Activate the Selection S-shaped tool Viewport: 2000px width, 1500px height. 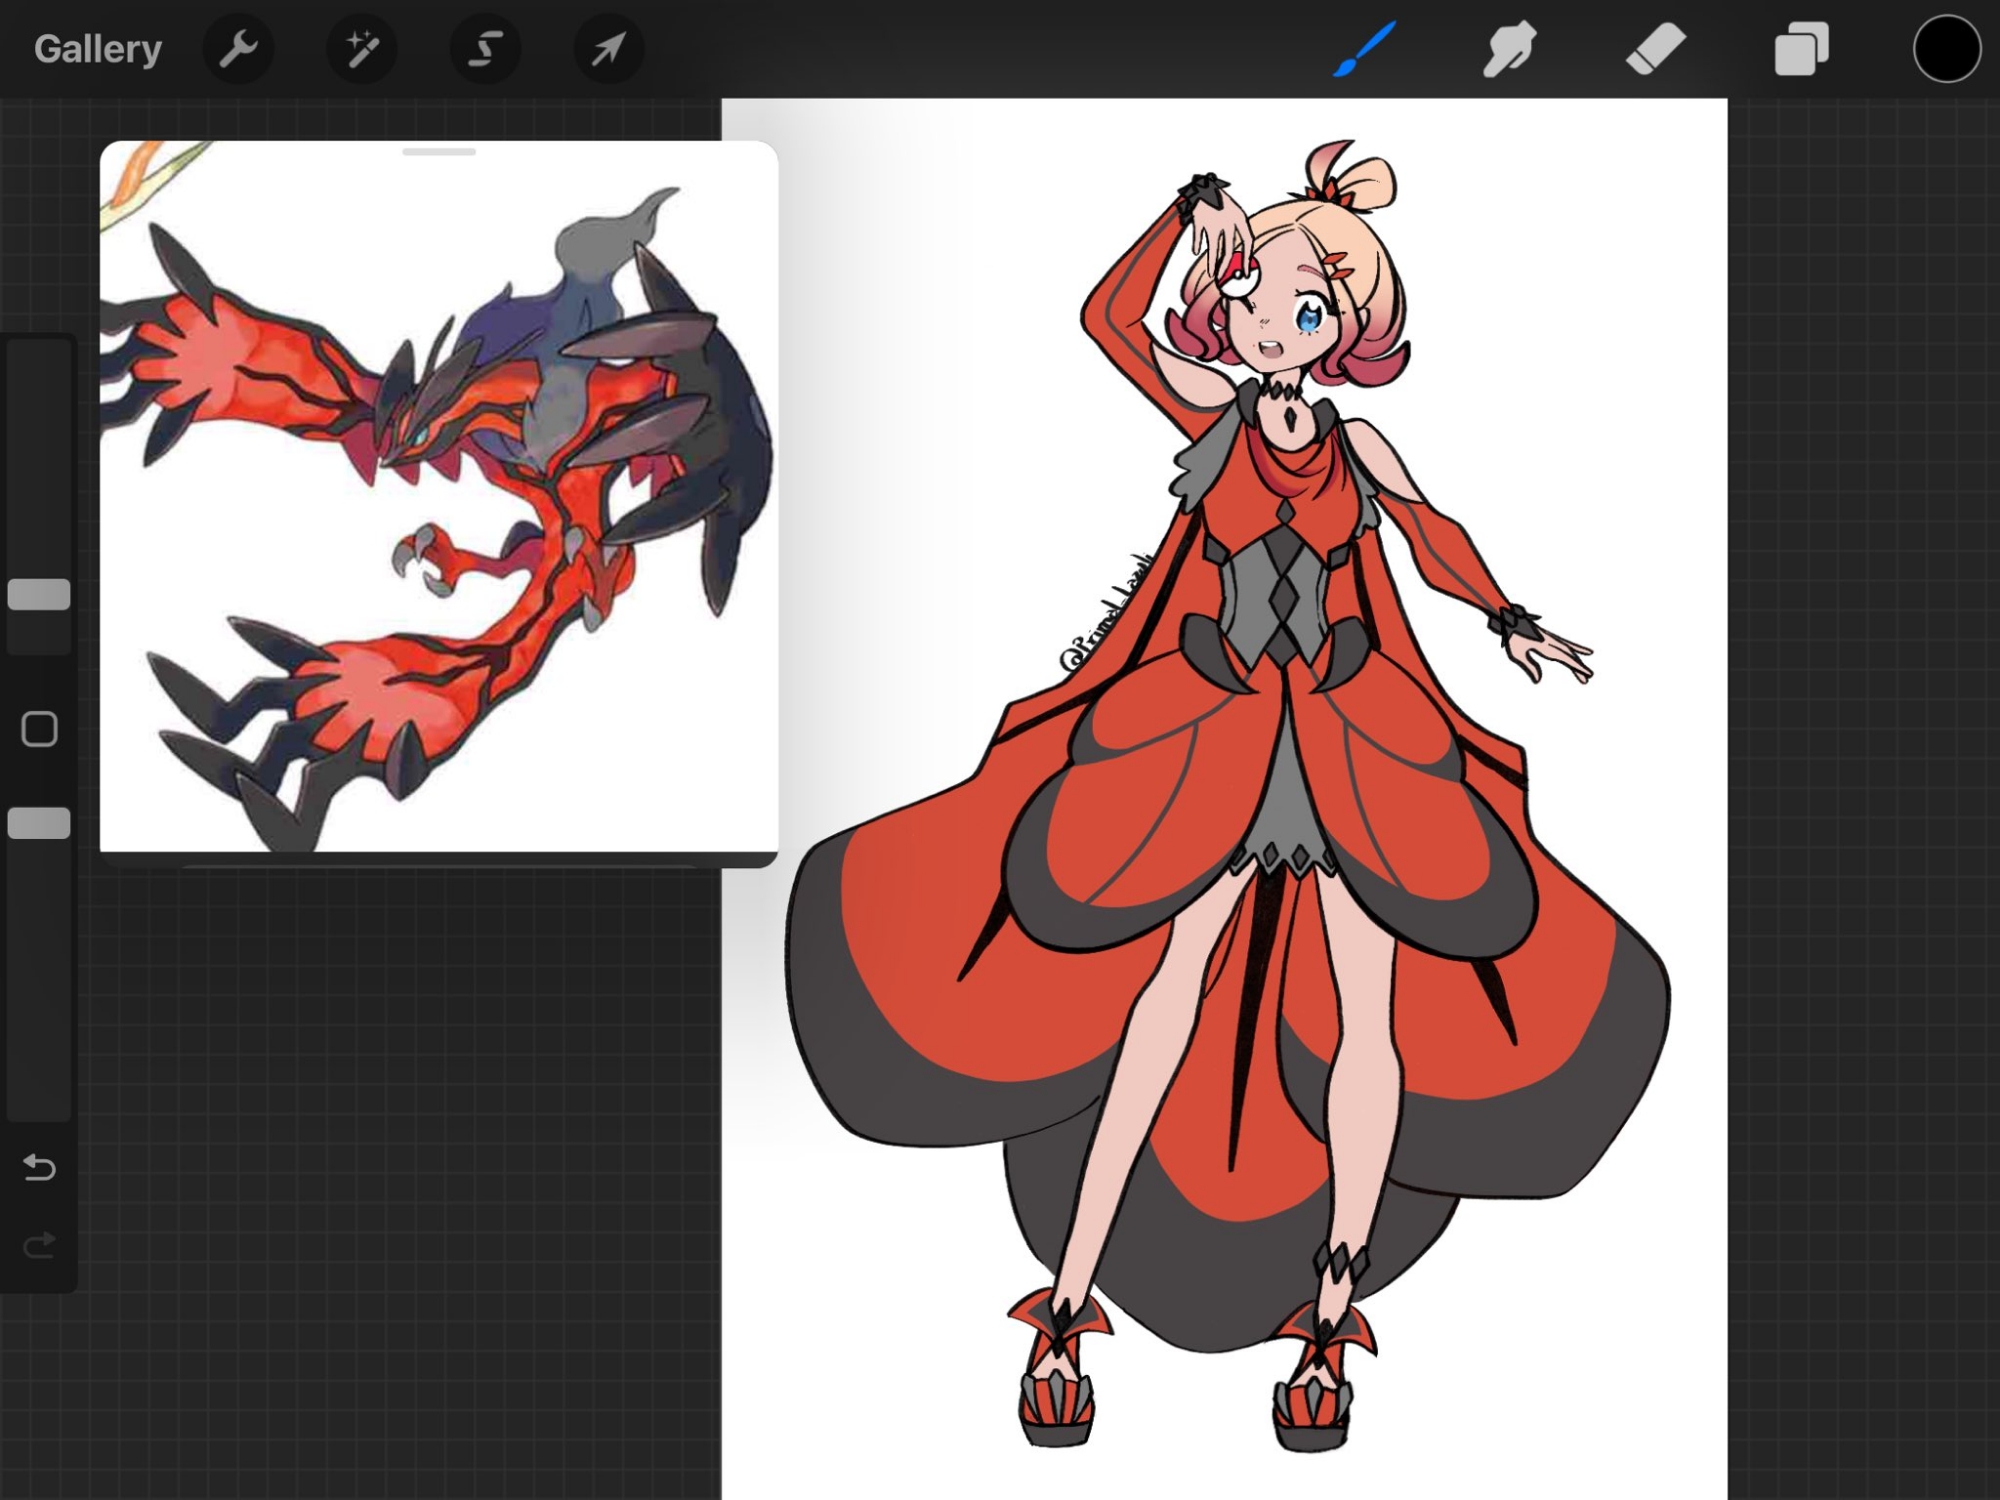(x=485, y=49)
